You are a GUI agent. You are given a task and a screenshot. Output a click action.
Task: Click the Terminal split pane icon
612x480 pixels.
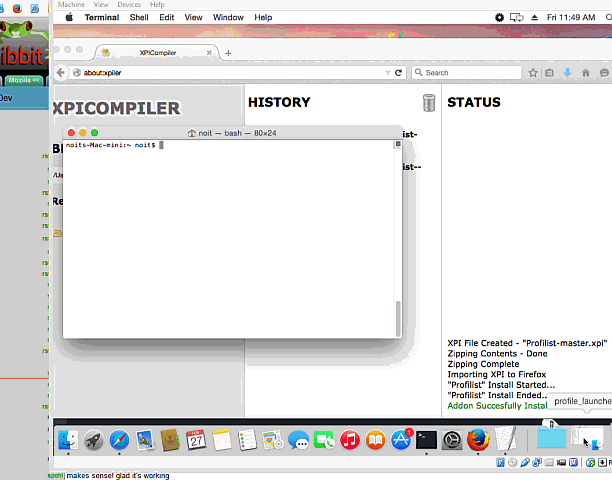pyautogui.click(x=398, y=144)
